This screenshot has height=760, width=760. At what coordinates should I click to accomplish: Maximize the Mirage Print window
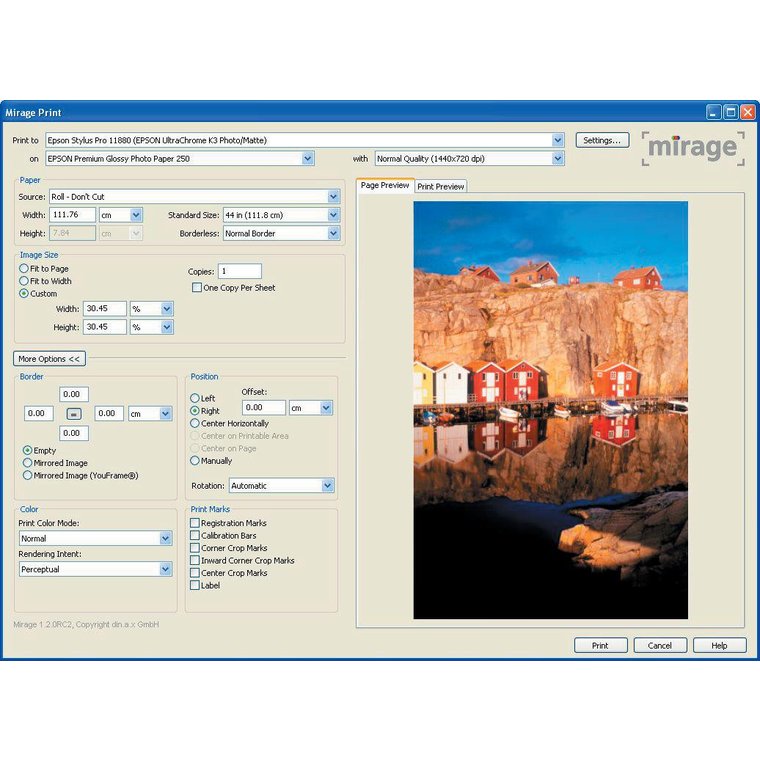(730, 113)
